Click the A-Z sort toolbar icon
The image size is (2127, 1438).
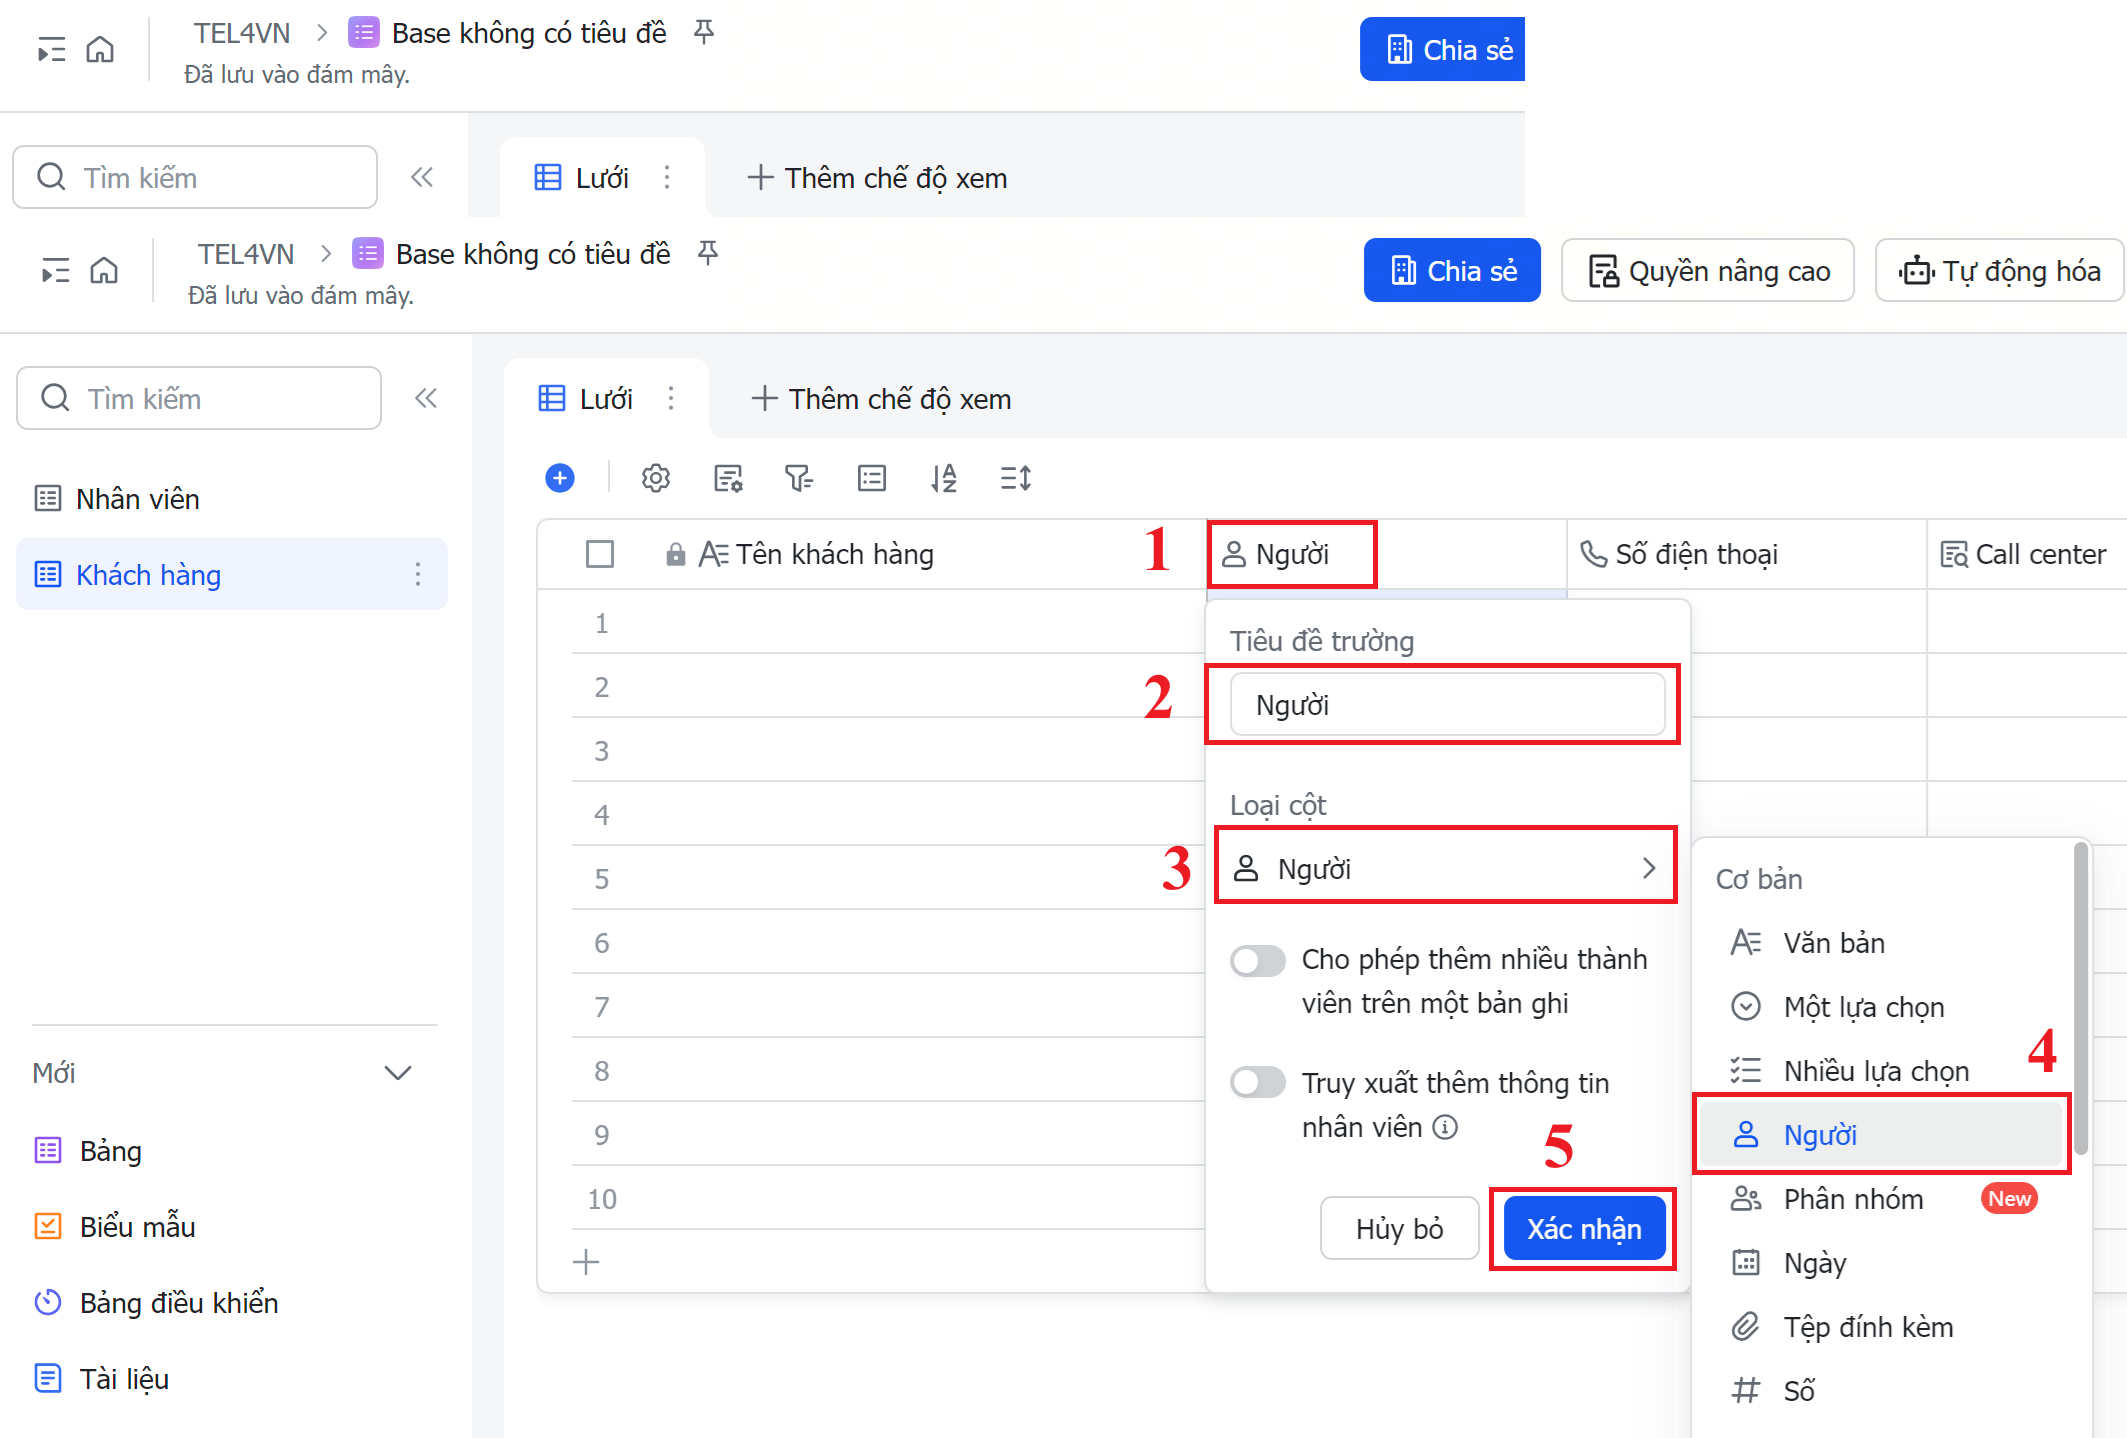pyautogui.click(x=943, y=478)
